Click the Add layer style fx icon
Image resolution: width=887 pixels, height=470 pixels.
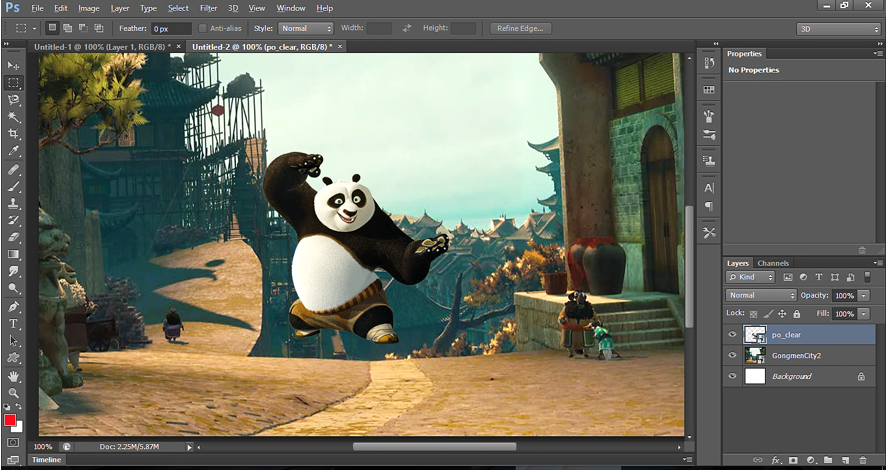point(776,460)
